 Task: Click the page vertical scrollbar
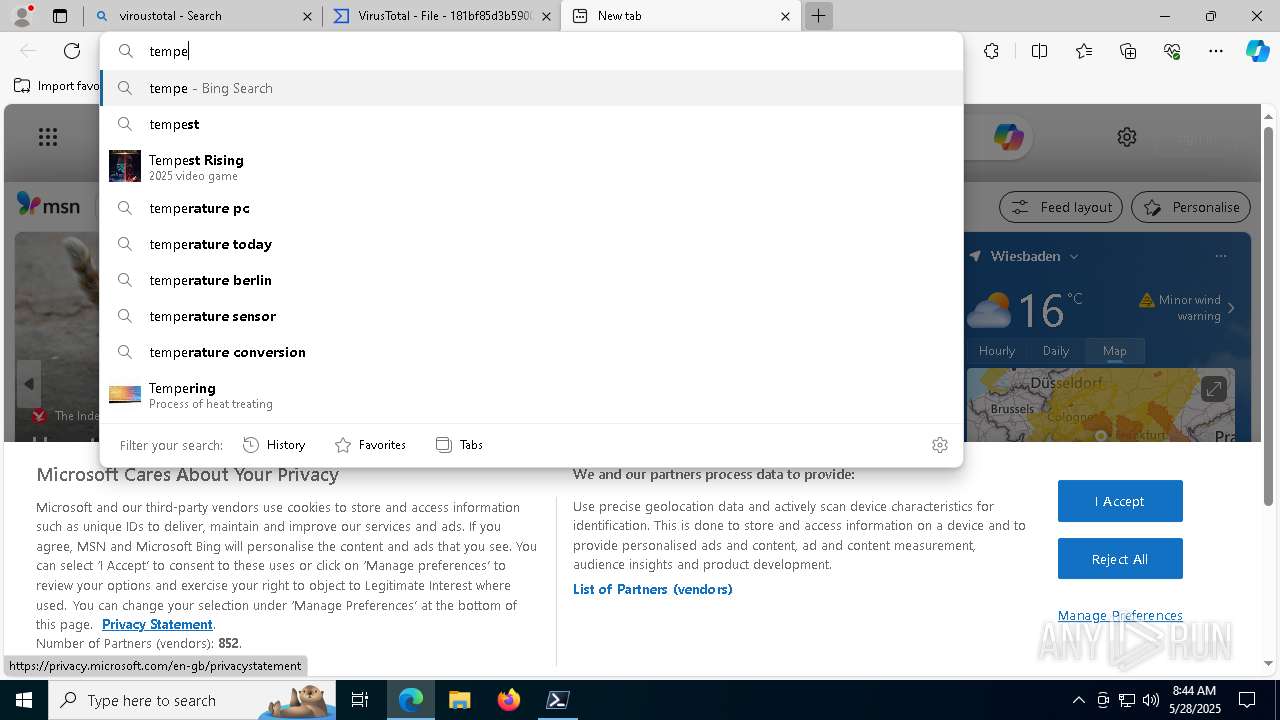click(1269, 316)
